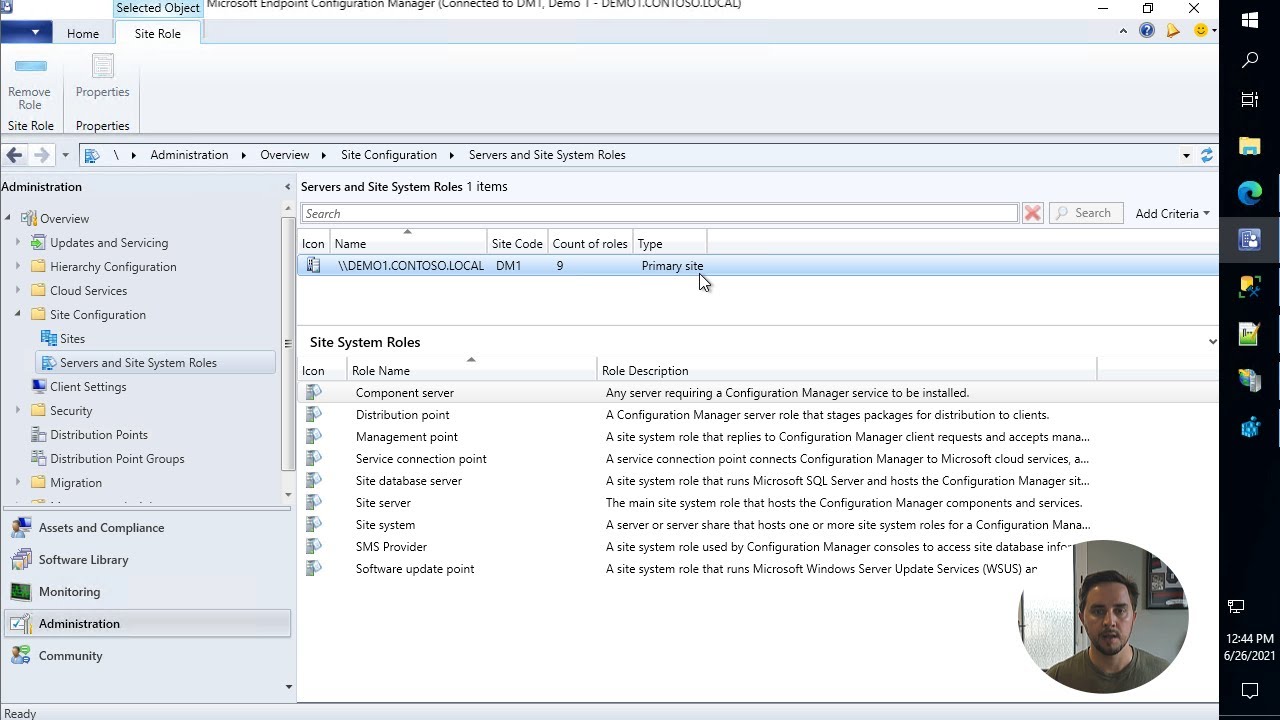
Task: Click the Overview breadcrumb
Action: coord(284,155)
